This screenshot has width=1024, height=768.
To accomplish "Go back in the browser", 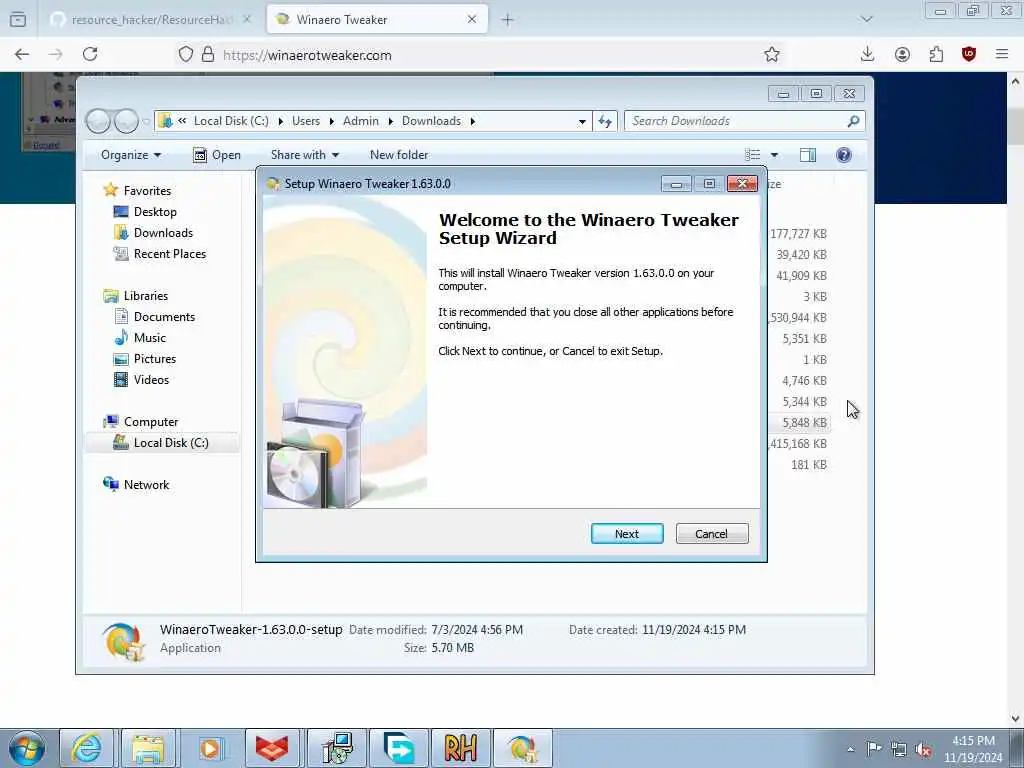I will [x=22, y=54].
